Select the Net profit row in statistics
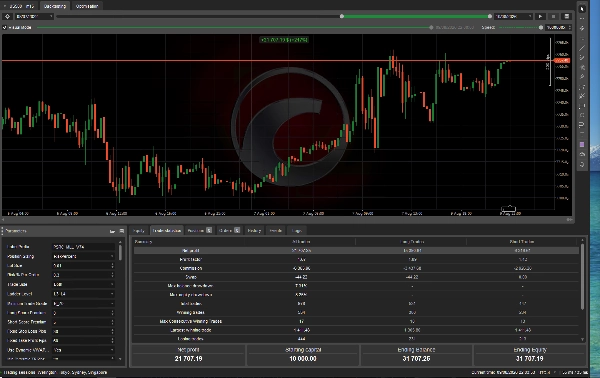 coord(356,251)
